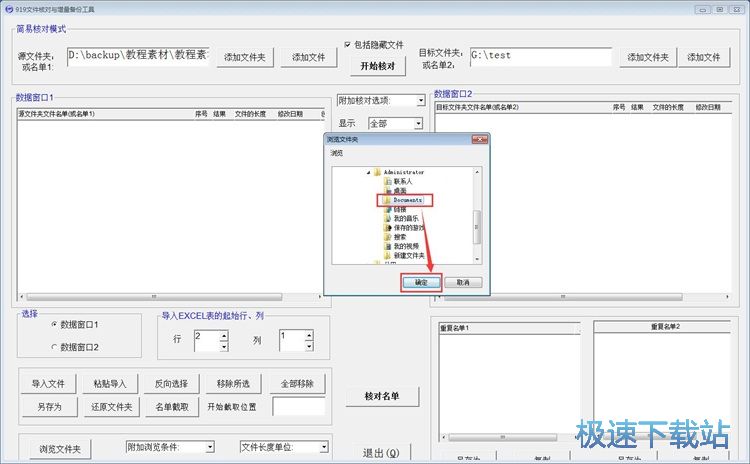Click the app icon in the main title bar

pos(9,9)
